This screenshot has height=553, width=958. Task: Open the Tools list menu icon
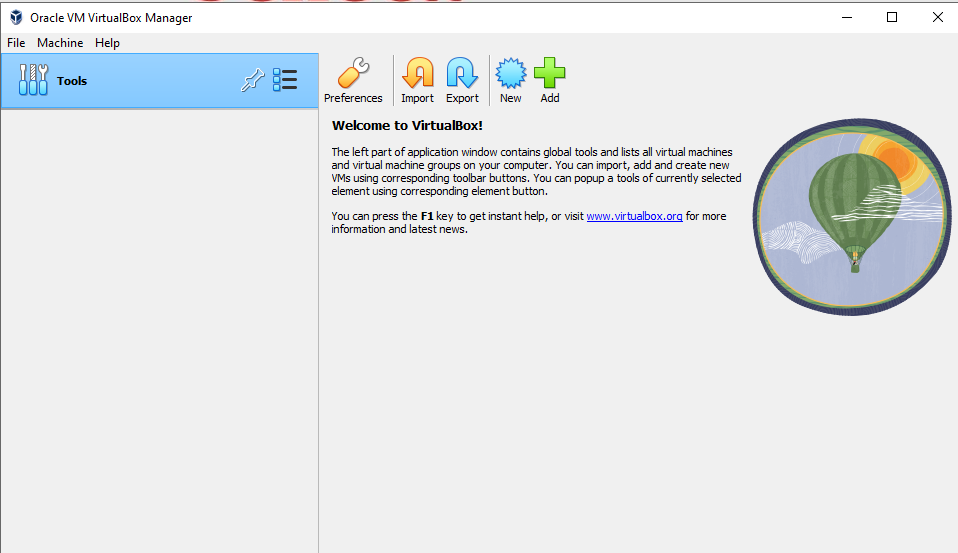pos(285,81)
